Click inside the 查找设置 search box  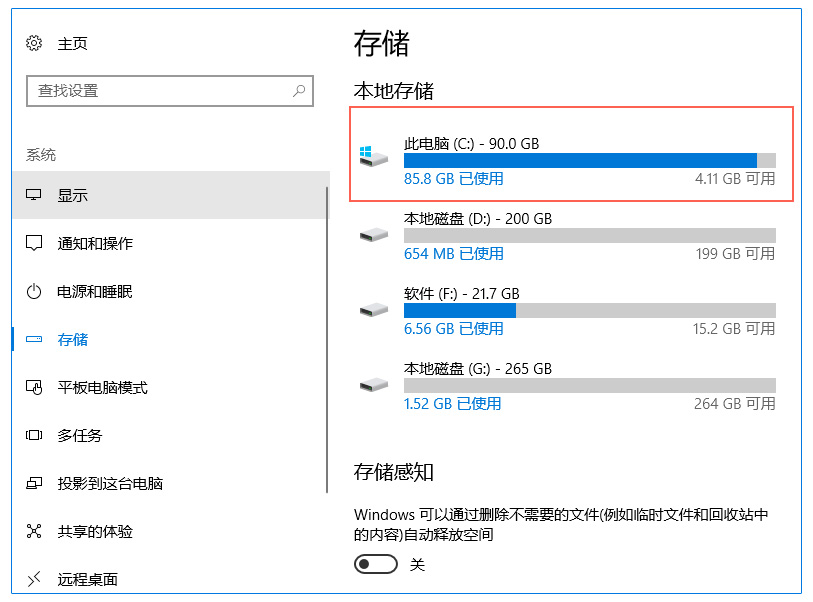[x=160, y=90]
